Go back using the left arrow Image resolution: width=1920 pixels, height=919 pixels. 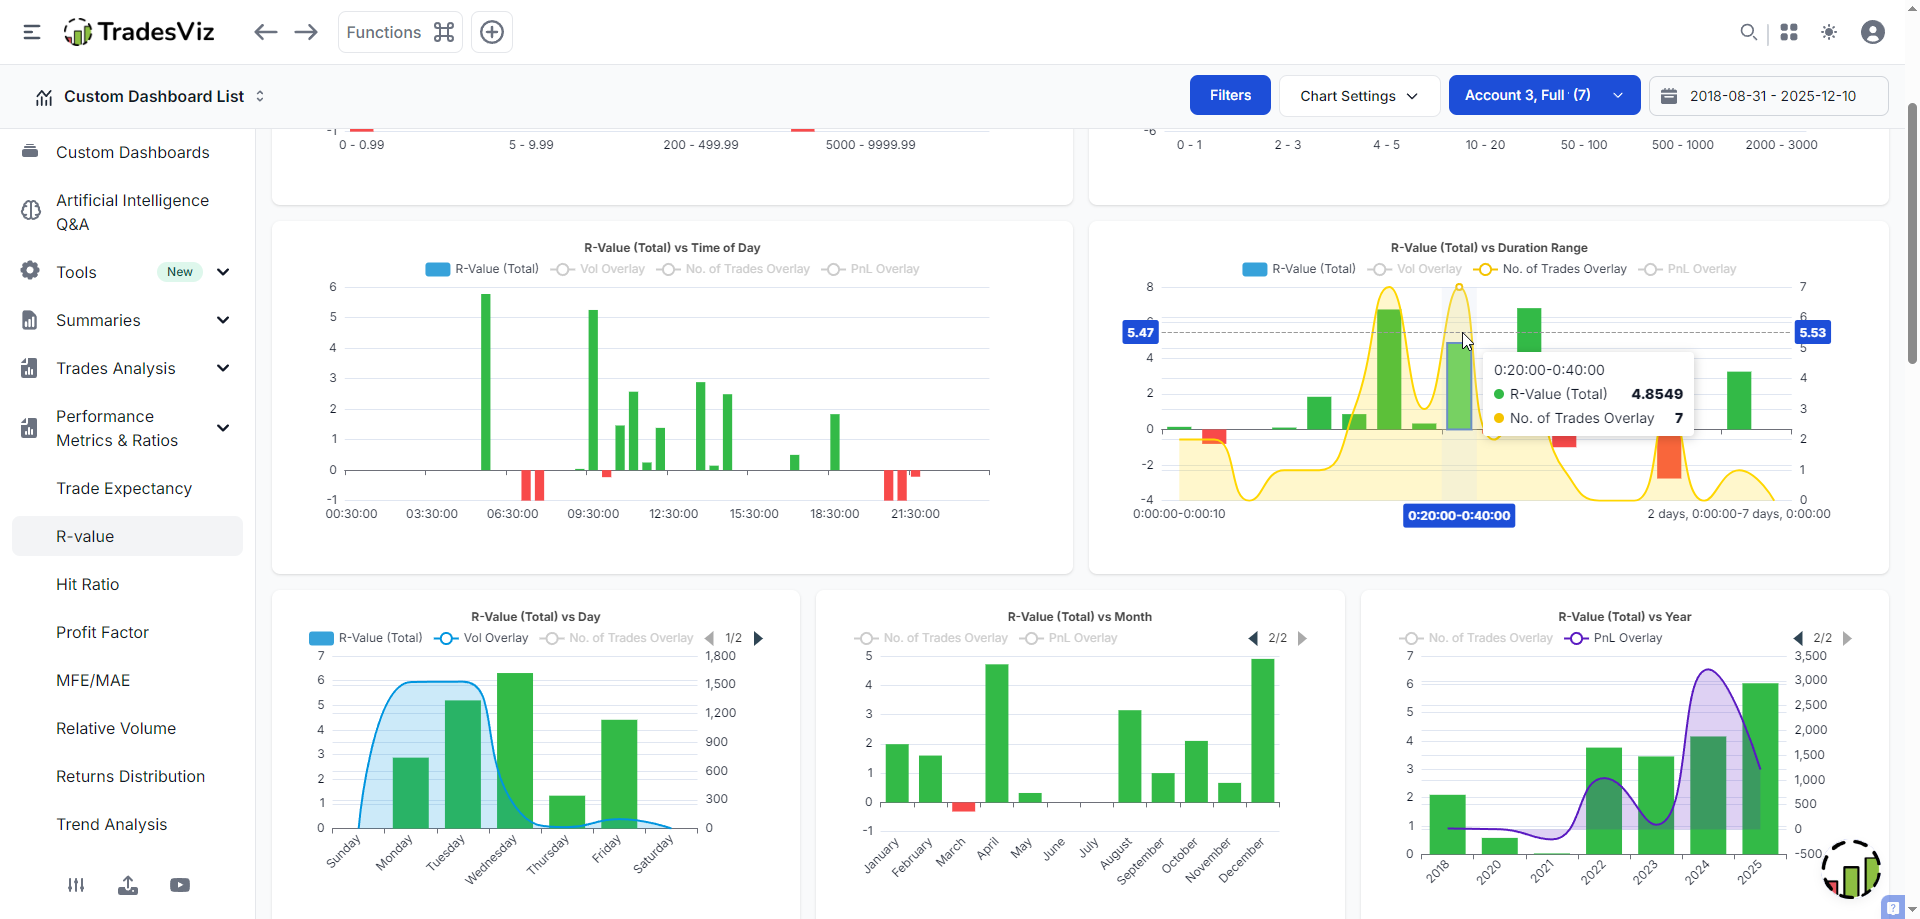pyautogui.click(x=265, y=32)
